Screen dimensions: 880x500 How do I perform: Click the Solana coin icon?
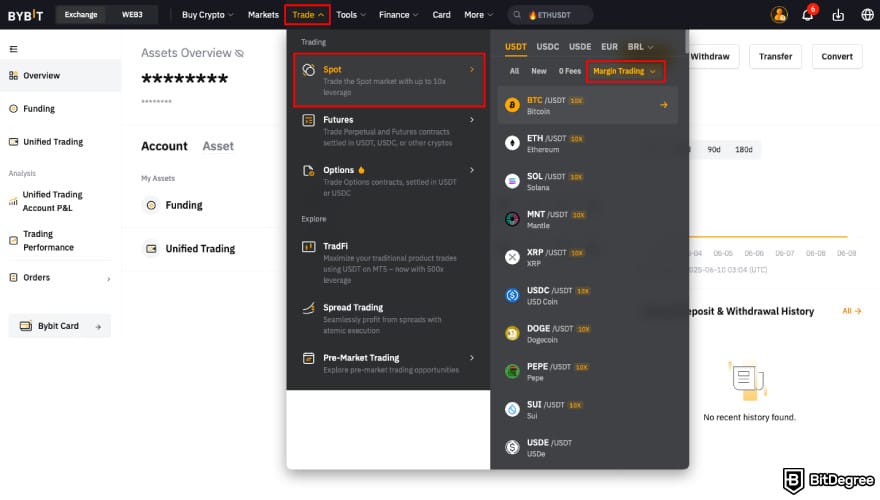[x=512, y=181]
